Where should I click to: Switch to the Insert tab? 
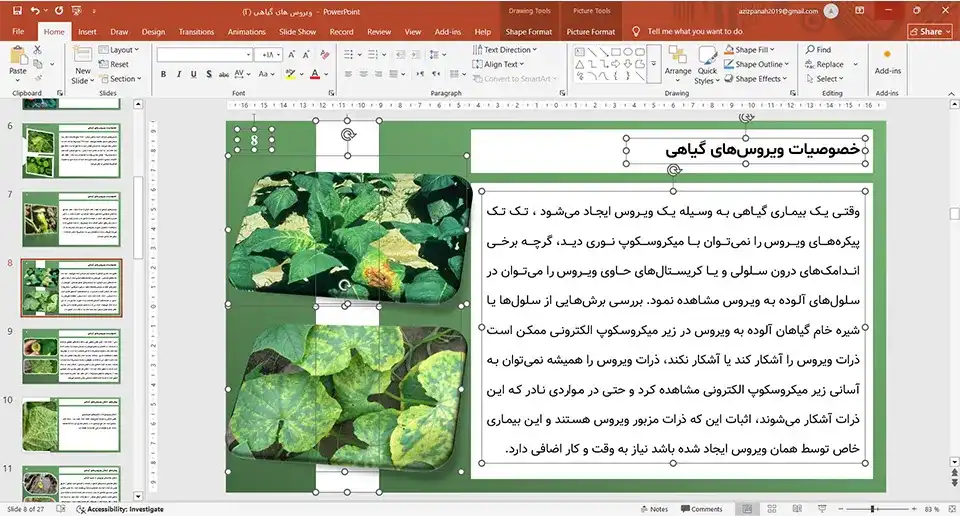[87, 31]
